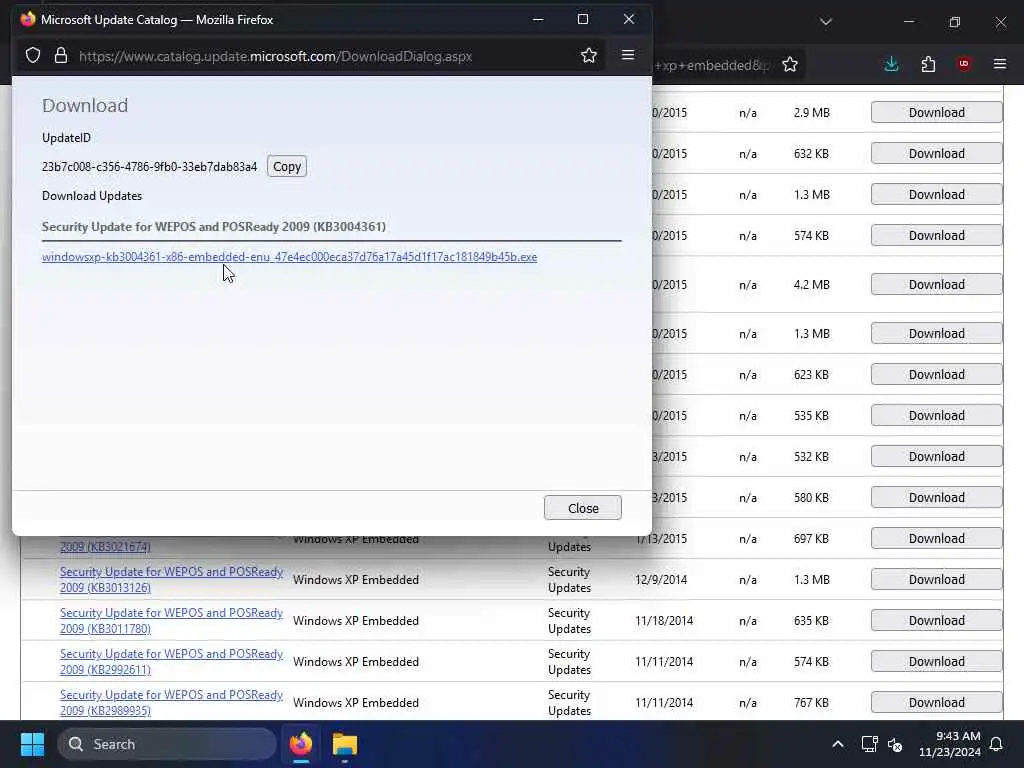Open the Extensions puzzle icon
Image resolution: width=1024 pixels, height=768 pixels.
coord(928,64)
